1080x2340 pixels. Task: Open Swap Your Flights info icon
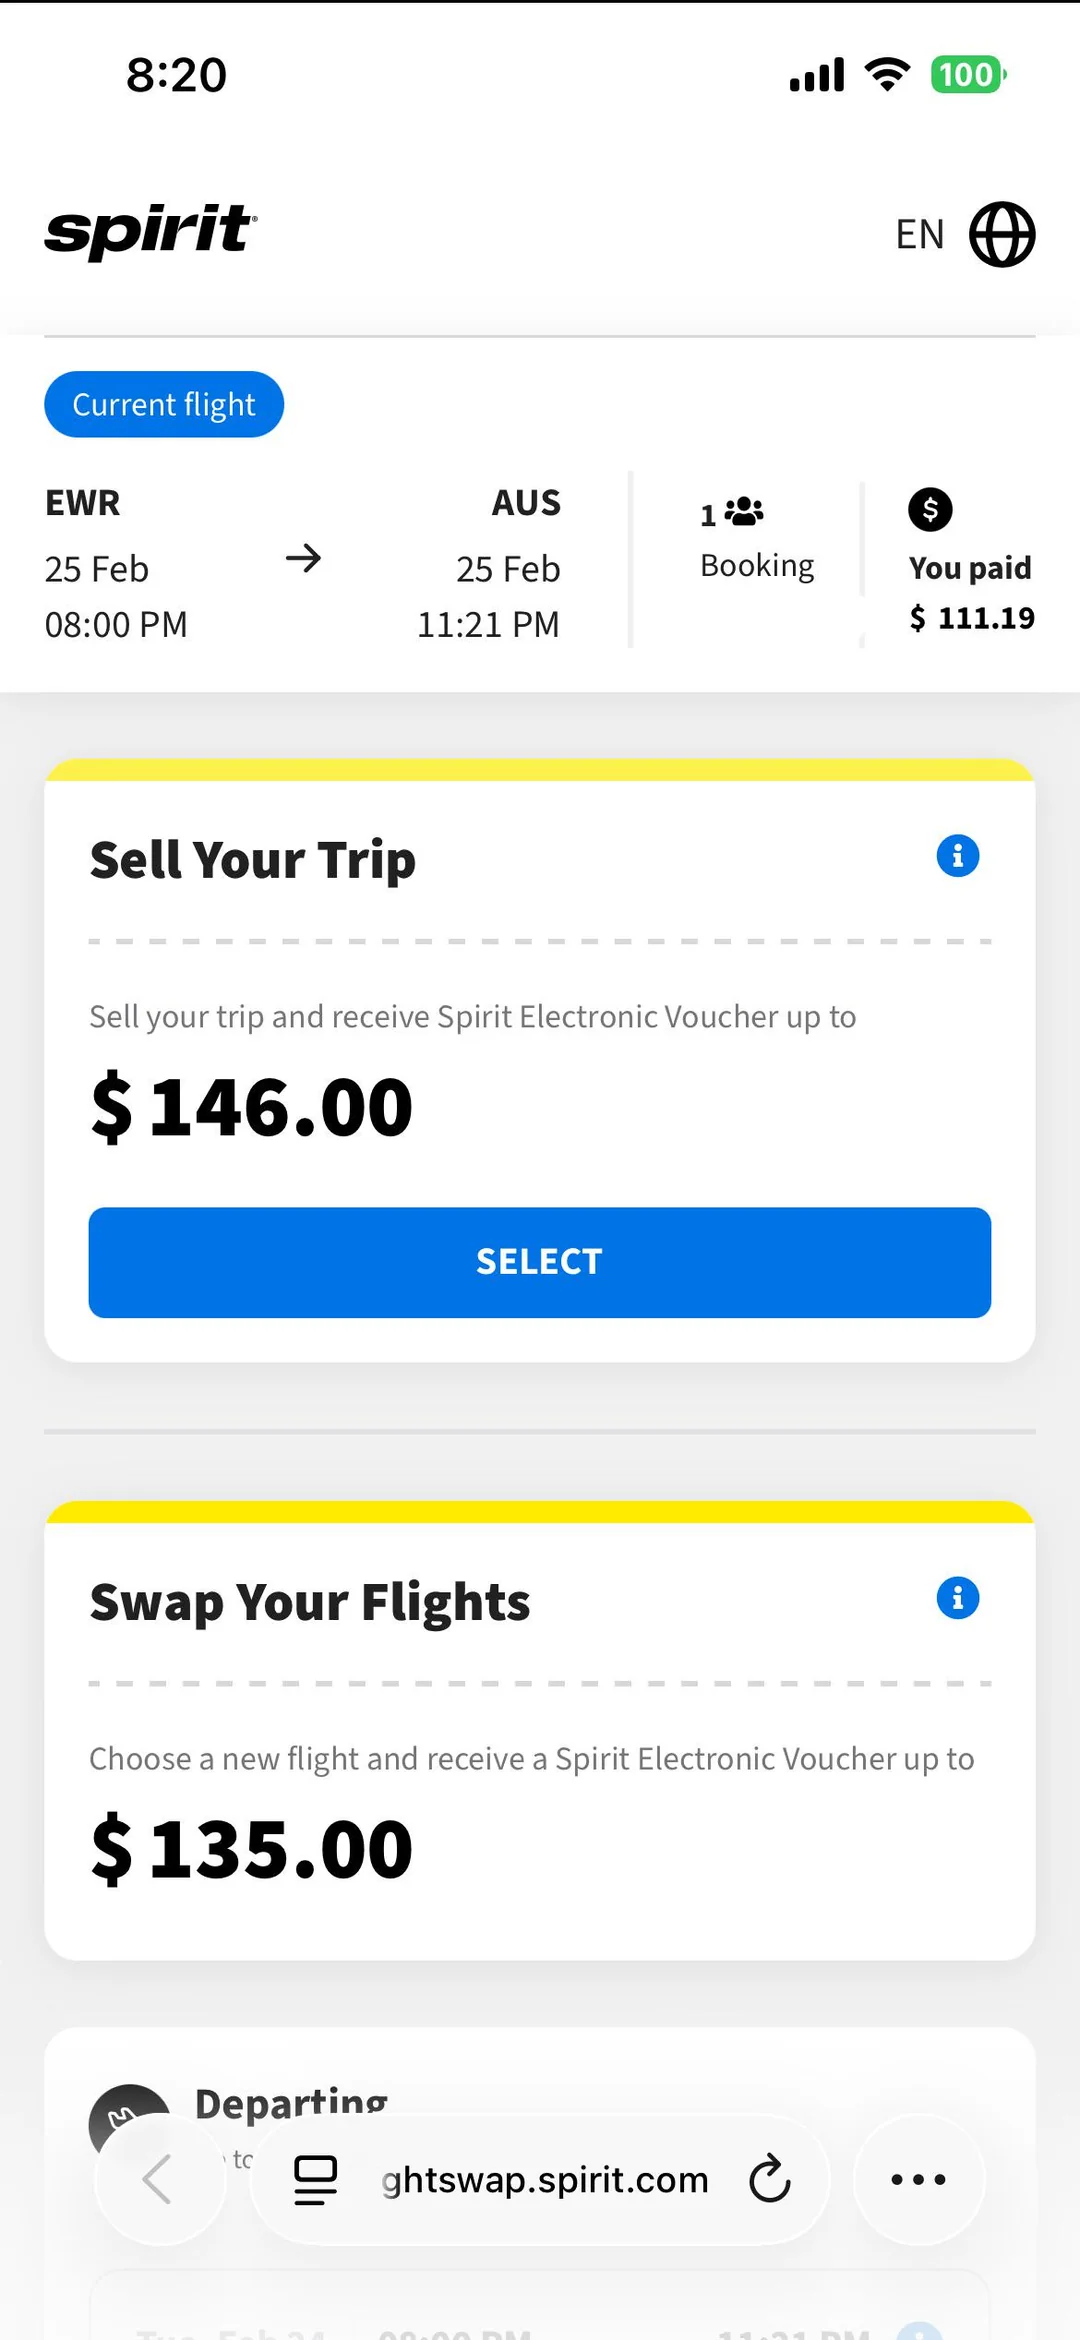(957, 1598)
